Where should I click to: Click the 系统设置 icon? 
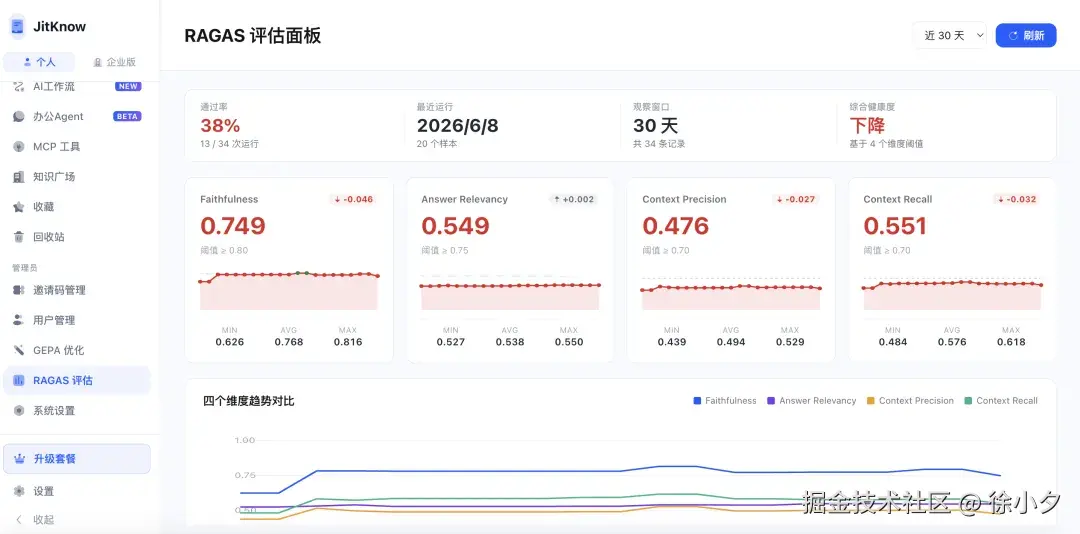[19, 411]
